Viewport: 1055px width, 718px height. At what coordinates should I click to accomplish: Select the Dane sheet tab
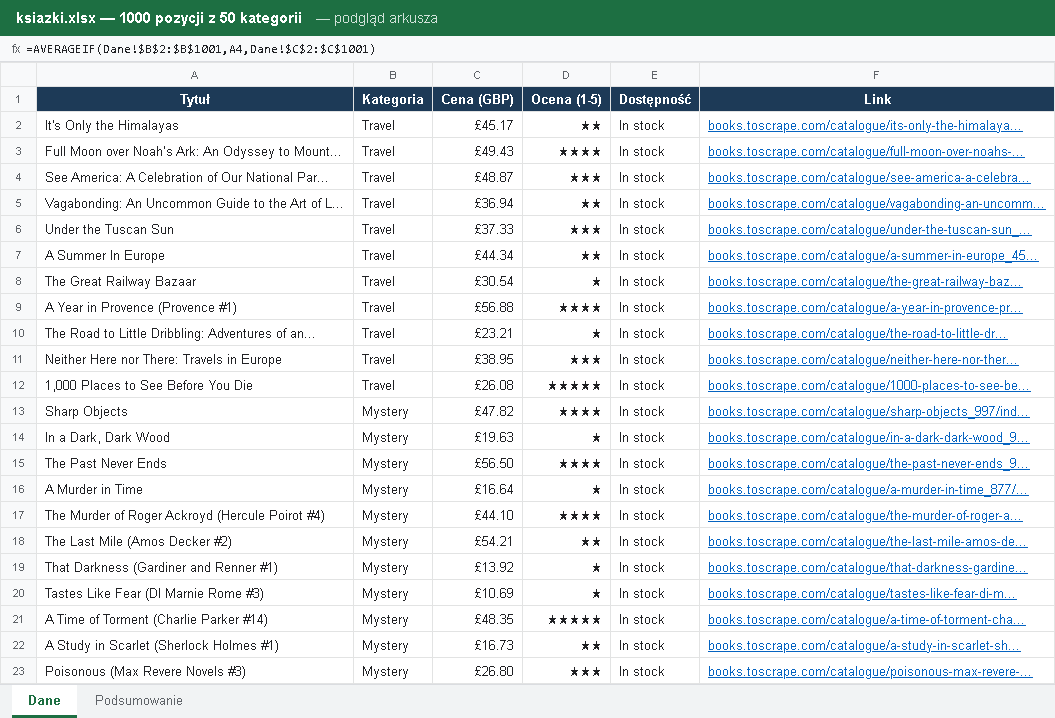pyautogui.click(x=44, y=701)
